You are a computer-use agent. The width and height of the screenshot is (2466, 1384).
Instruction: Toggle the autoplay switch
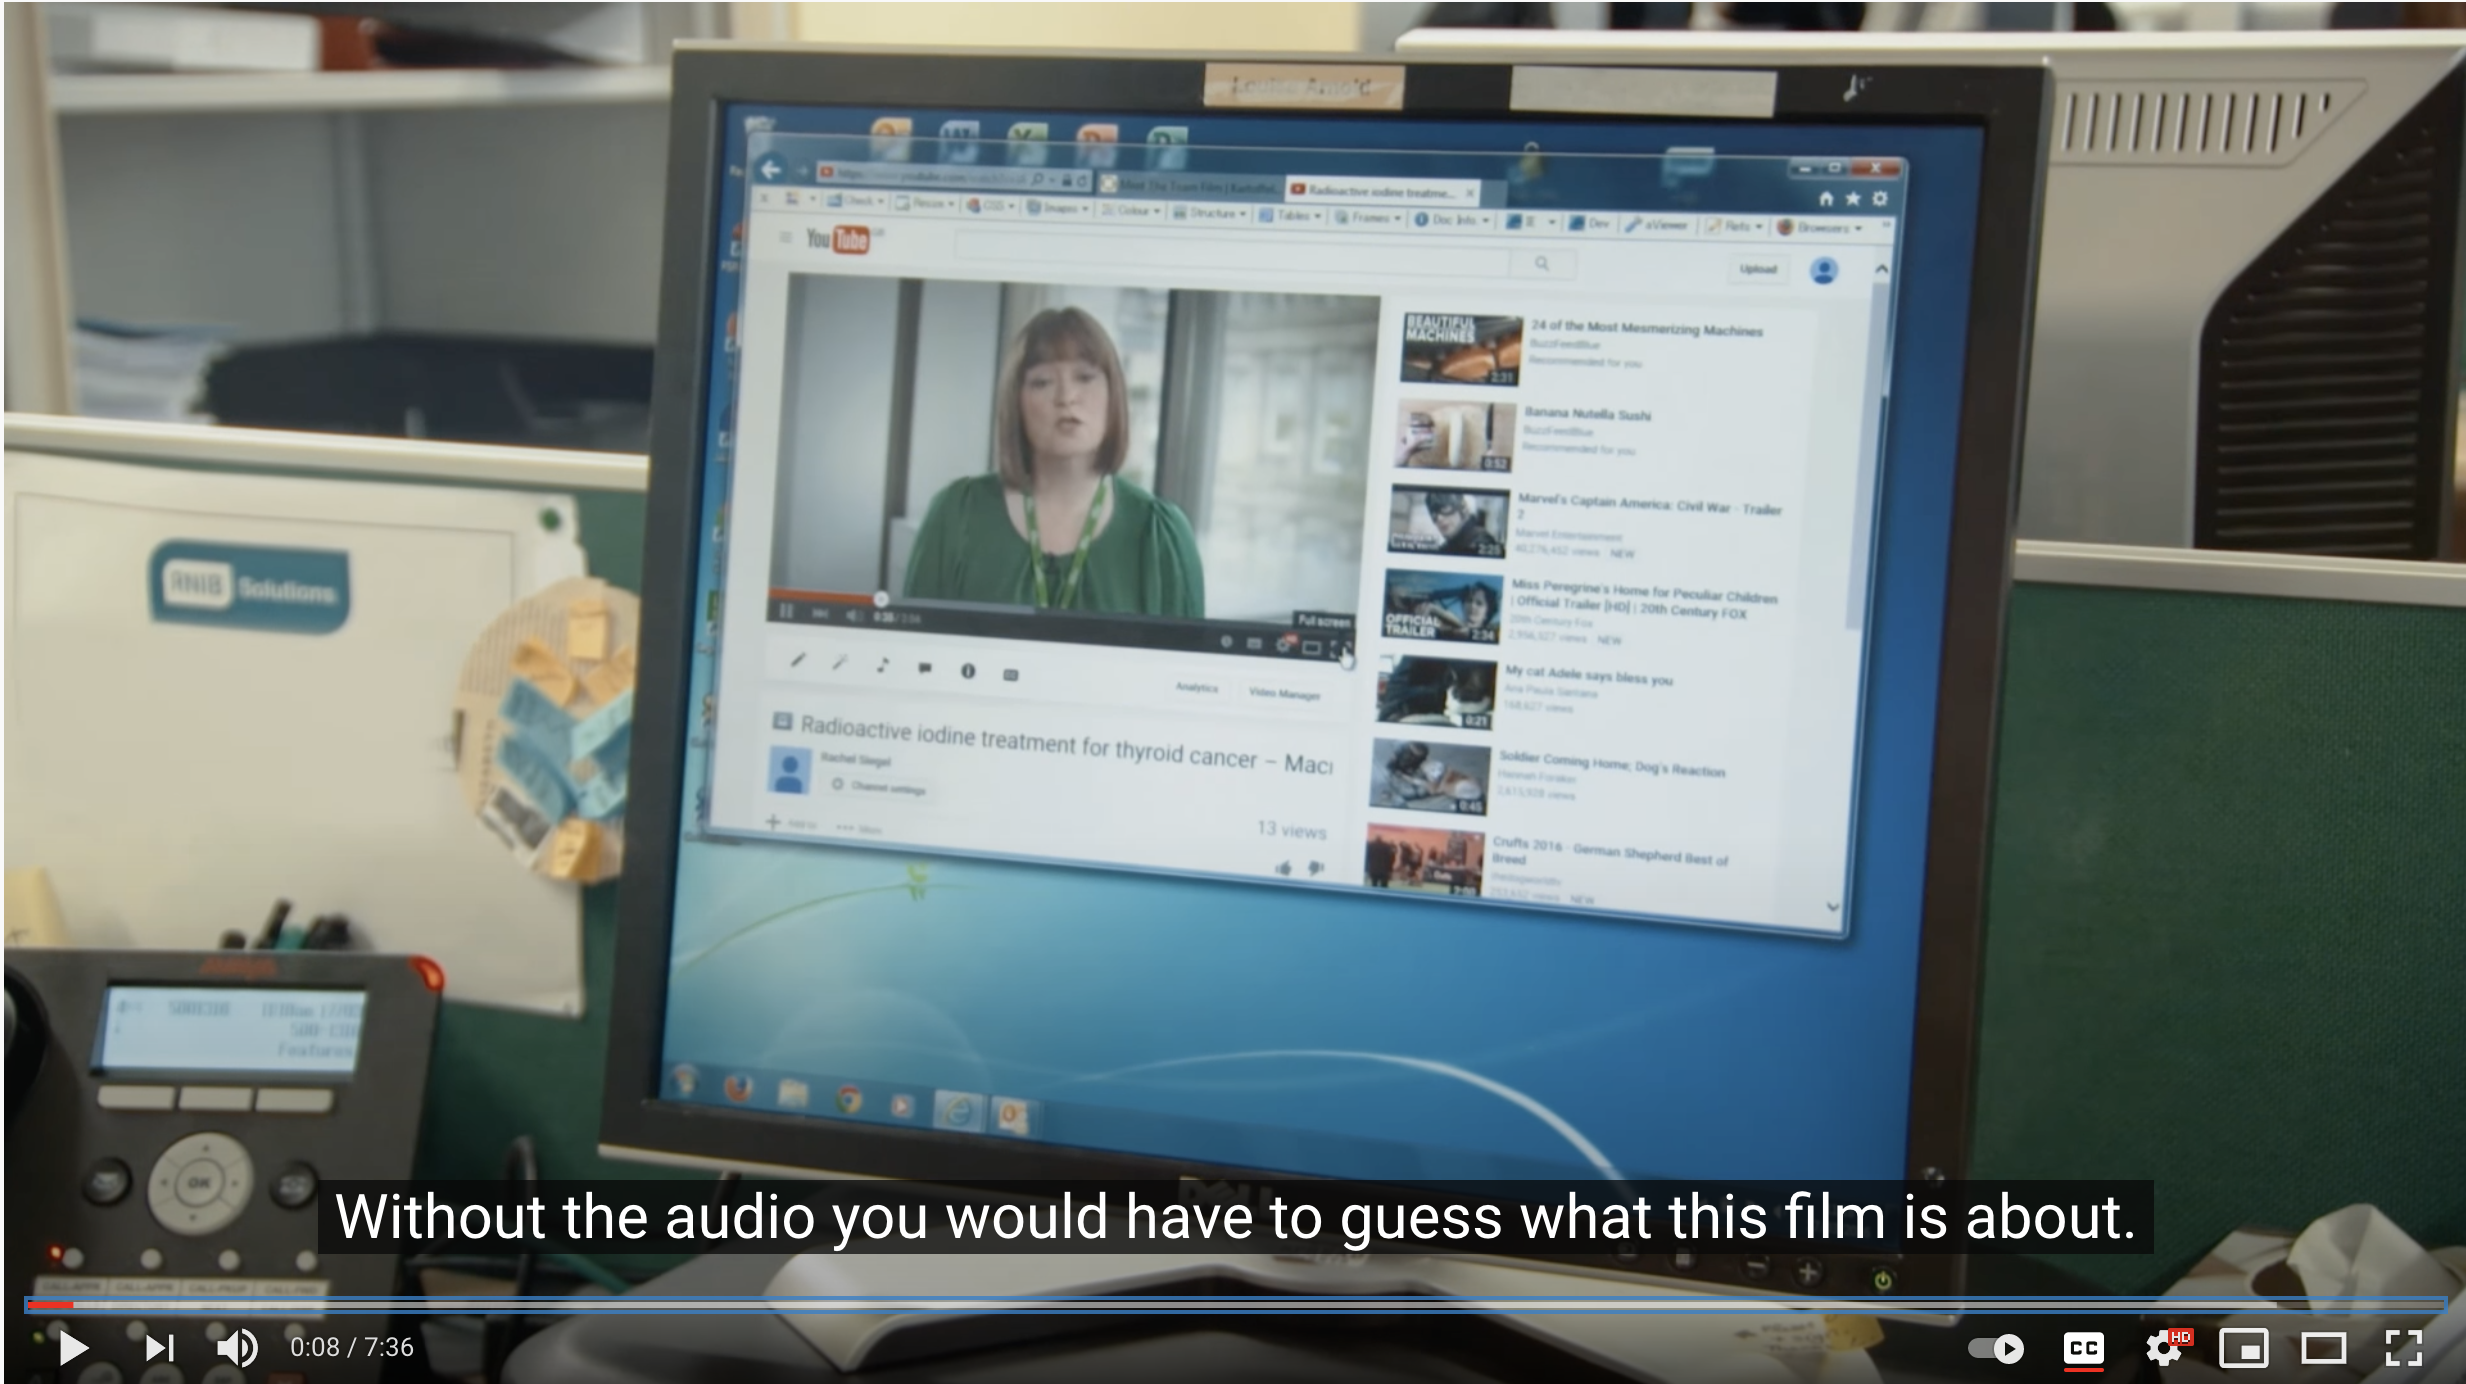tap(1995, 1348)
